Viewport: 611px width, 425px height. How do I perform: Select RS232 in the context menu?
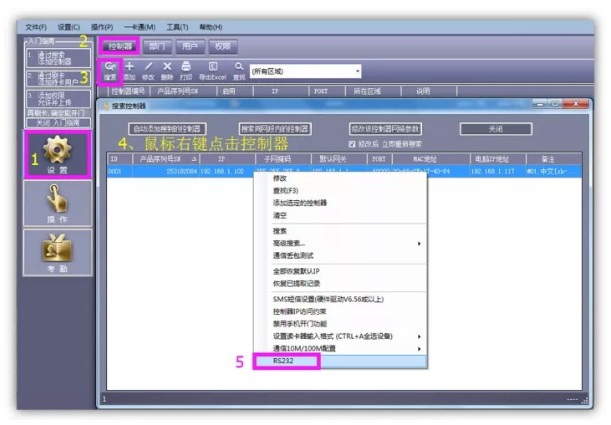pos(285,360)
